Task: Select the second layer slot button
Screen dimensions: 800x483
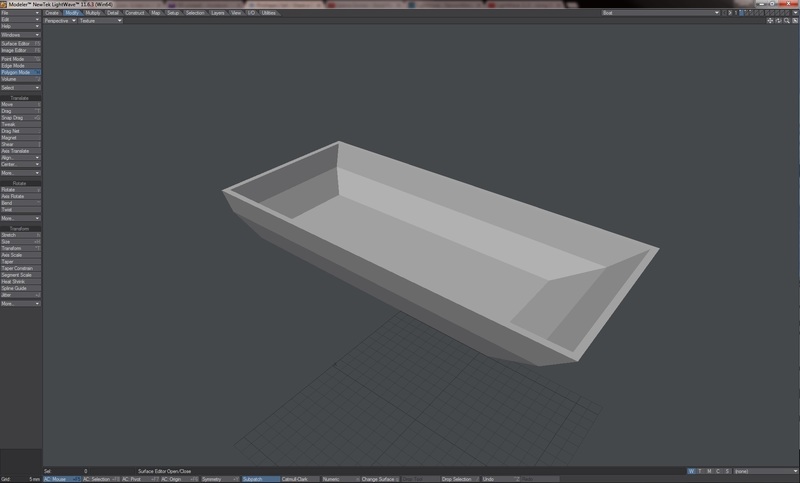Action: [748, 13]
